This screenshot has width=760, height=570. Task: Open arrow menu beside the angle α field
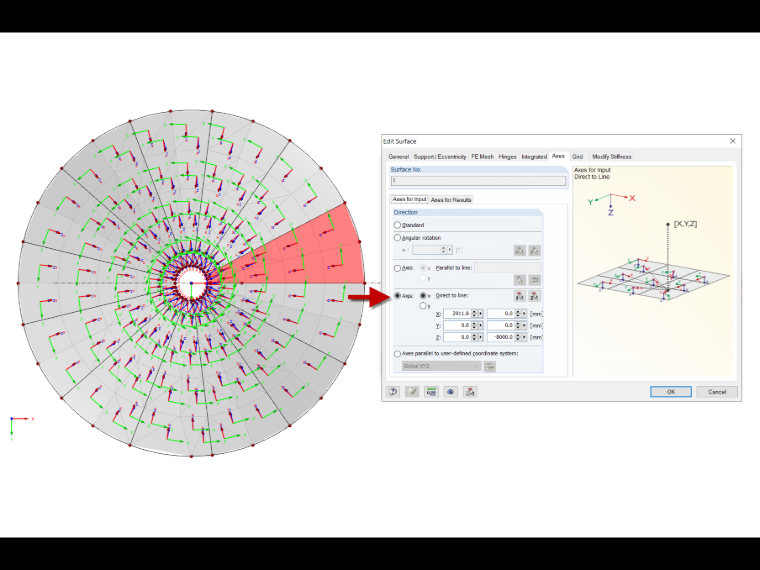pyautogui.click(x=450, y=250)
